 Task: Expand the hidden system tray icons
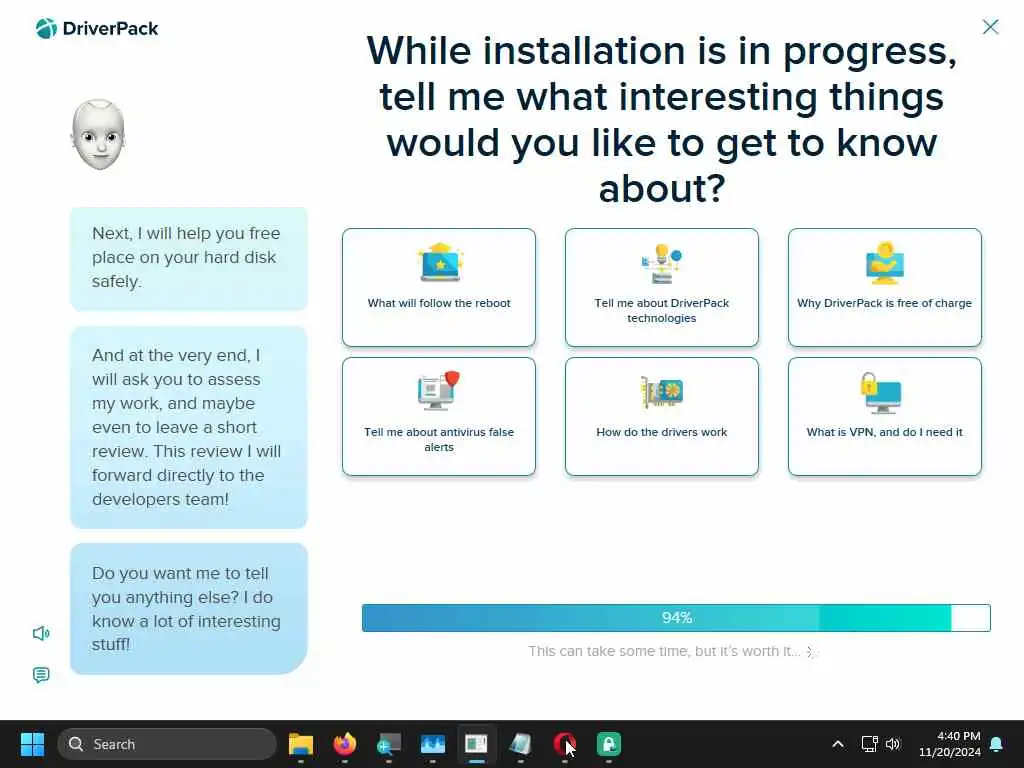point(838,744)
